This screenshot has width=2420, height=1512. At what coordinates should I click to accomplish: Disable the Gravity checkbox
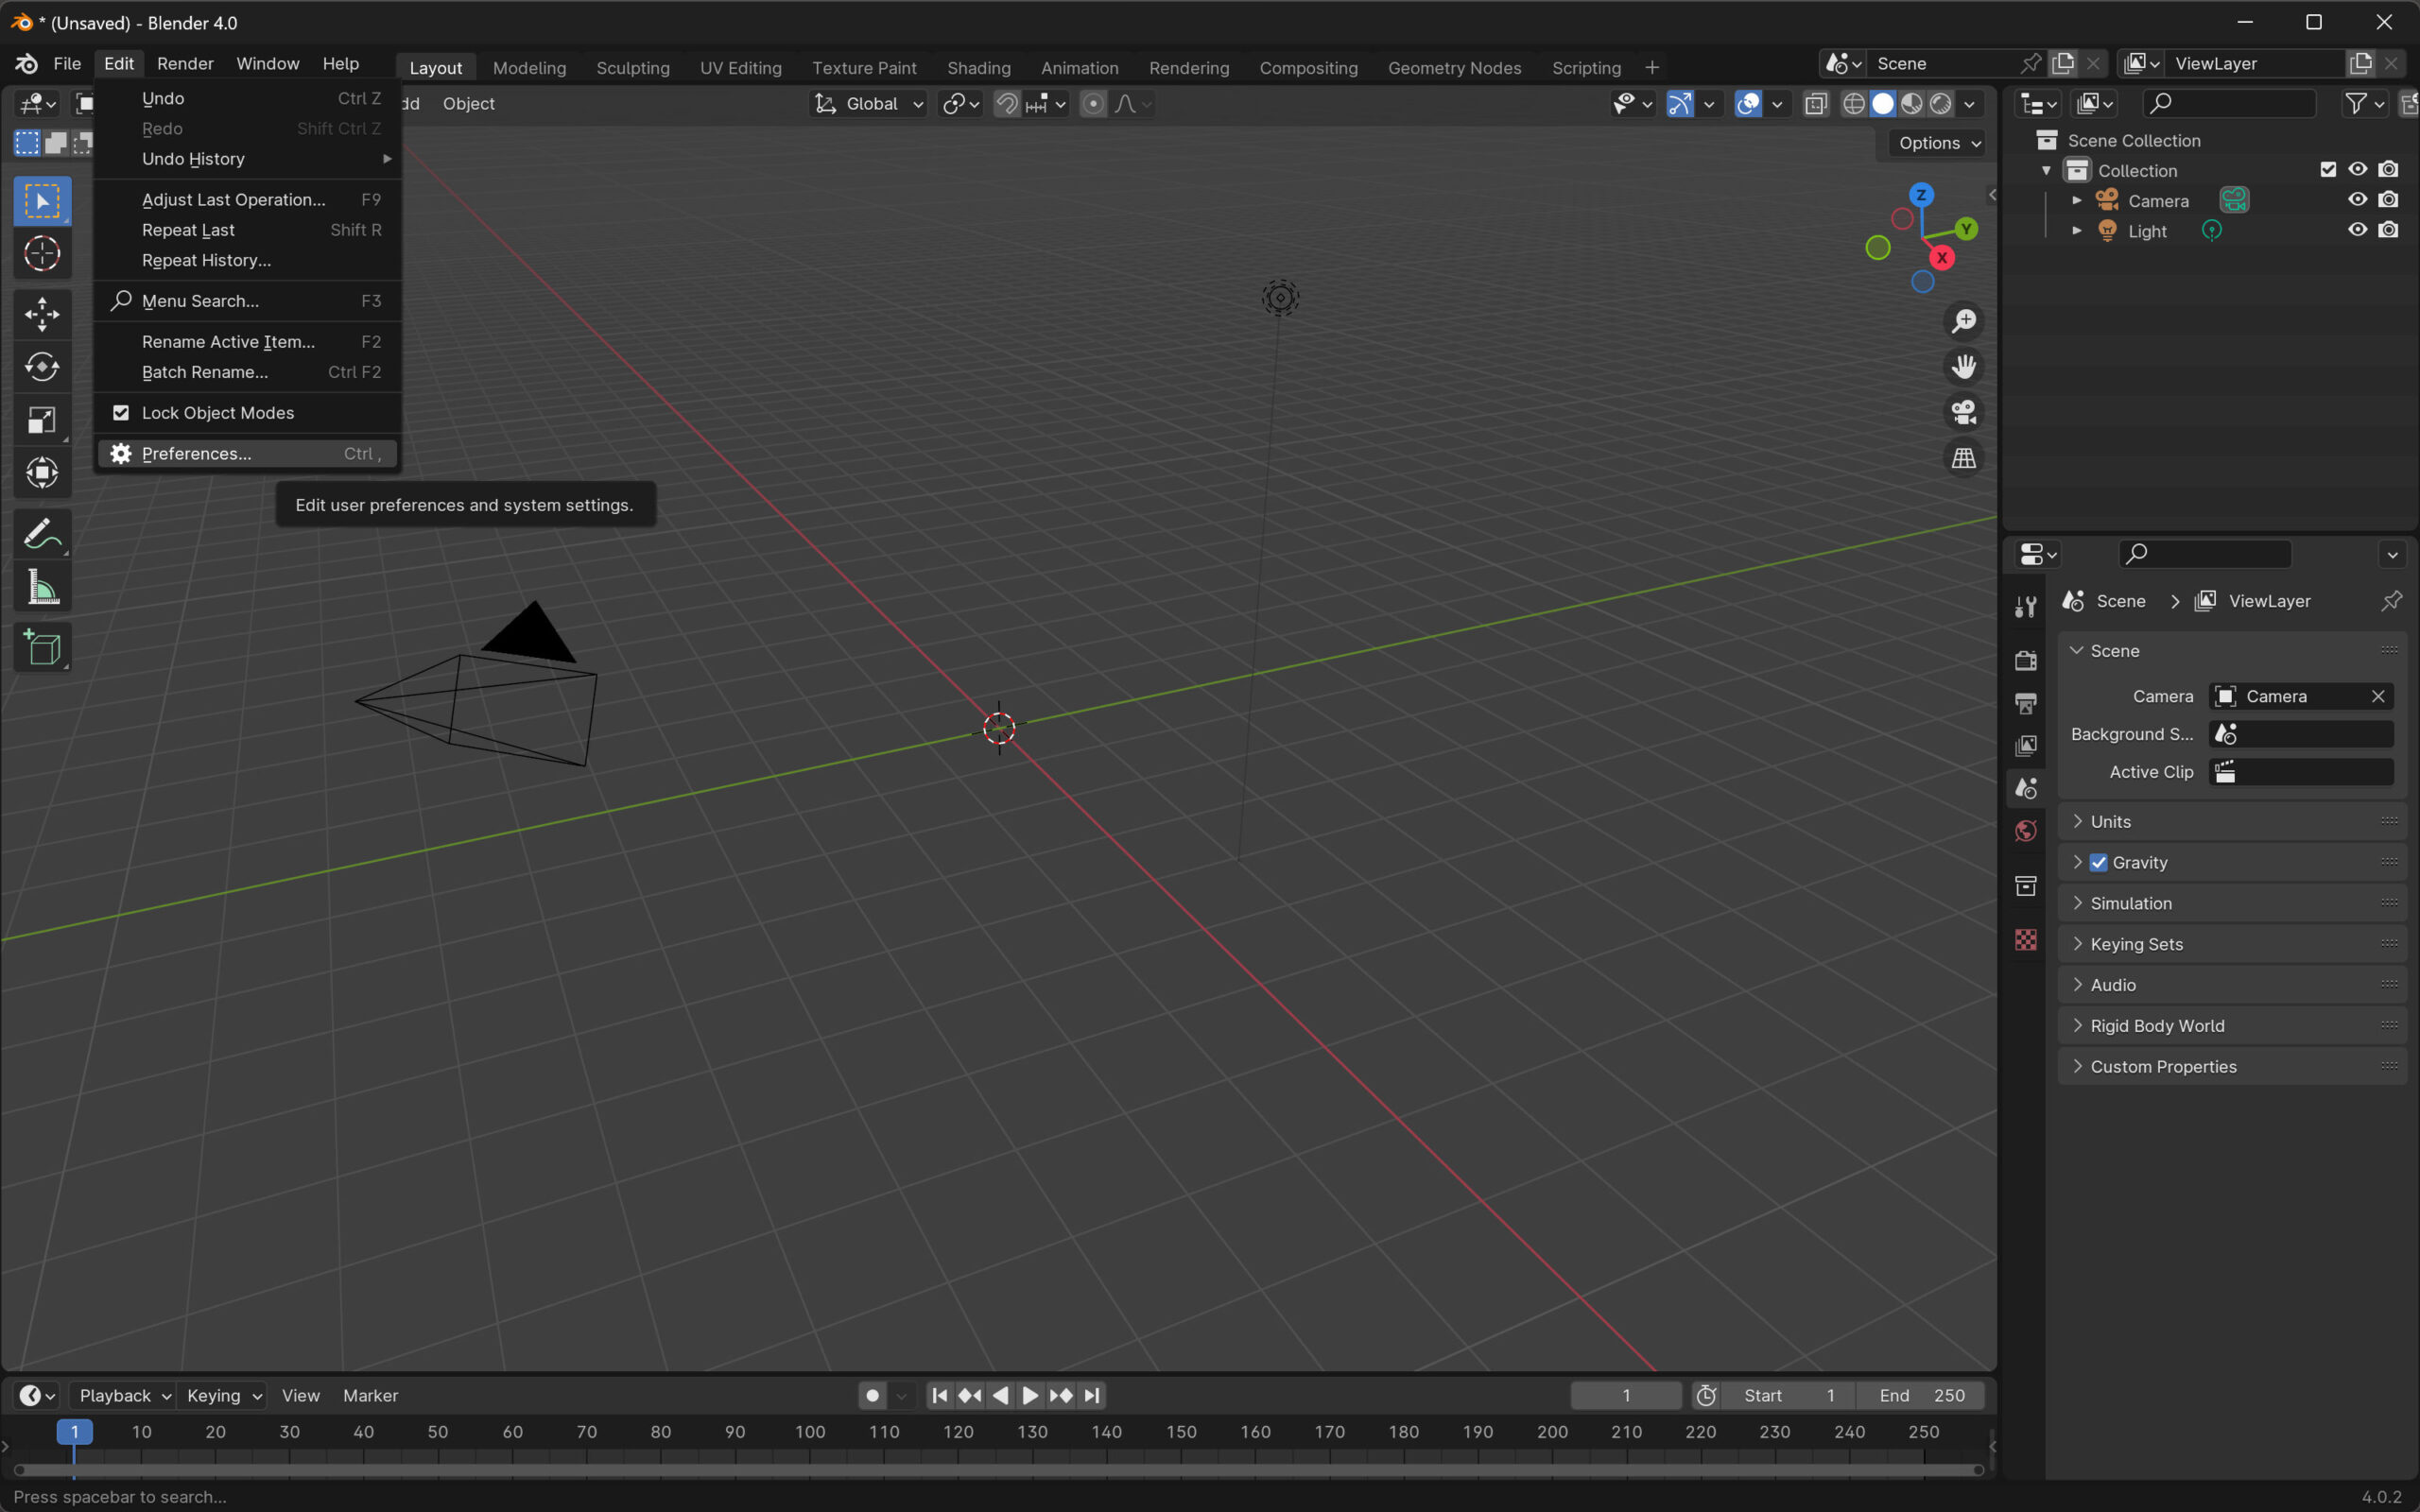(x=2098, y=862)
